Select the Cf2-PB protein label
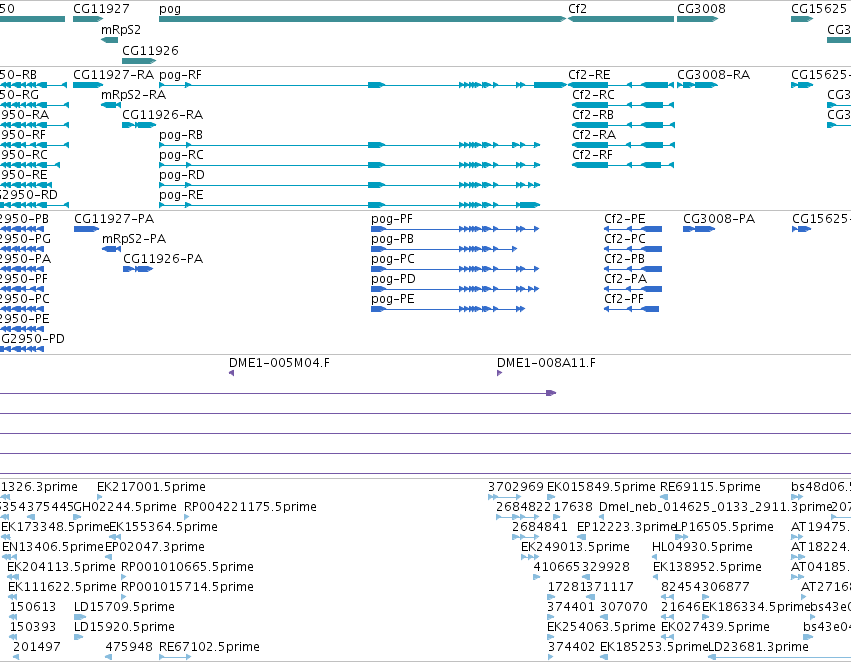Viewport: 851px width, 662px height. coord(624,259)
